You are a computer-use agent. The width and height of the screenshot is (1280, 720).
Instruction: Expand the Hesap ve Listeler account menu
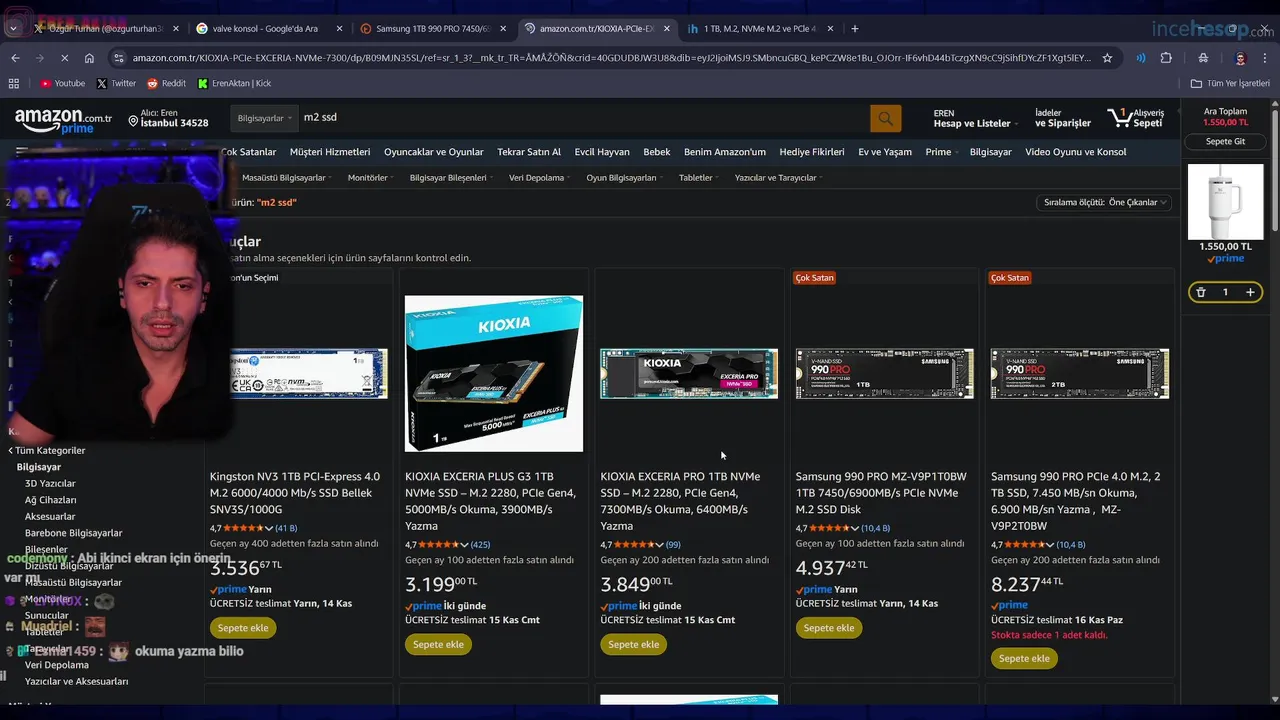pyautogui.click(x=975, y=119)
